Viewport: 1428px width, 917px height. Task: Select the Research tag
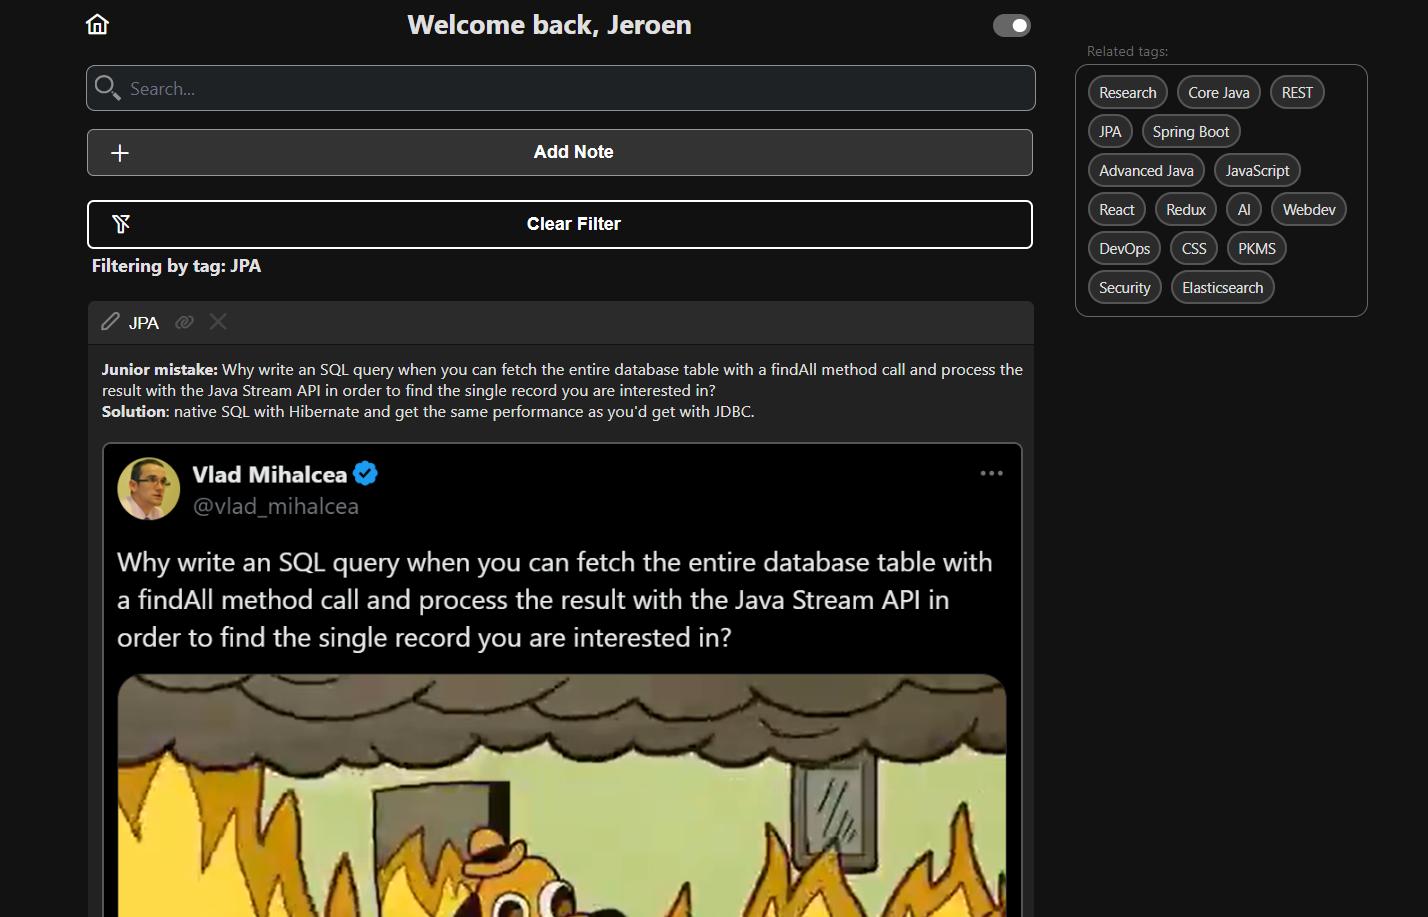click(1128, 92)
